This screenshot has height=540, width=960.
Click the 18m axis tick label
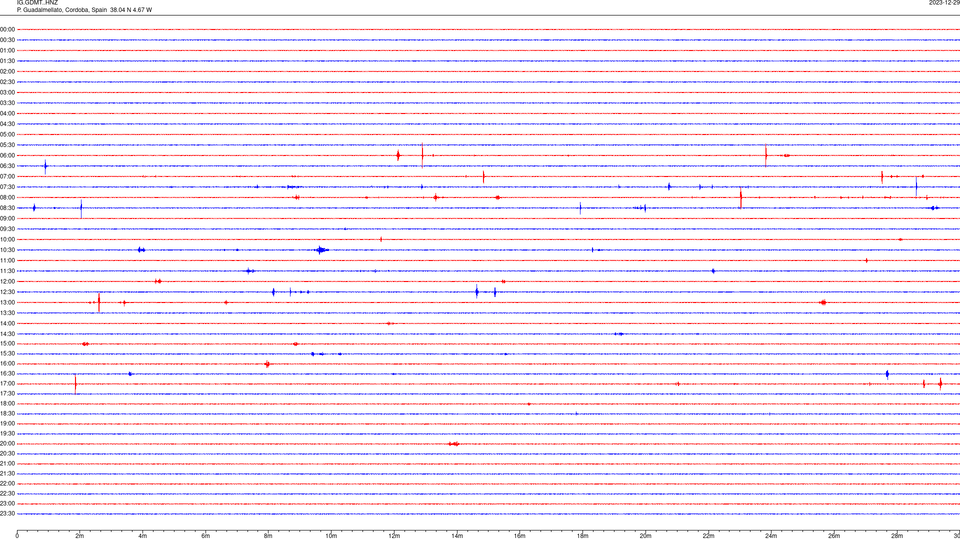[583, 536]
